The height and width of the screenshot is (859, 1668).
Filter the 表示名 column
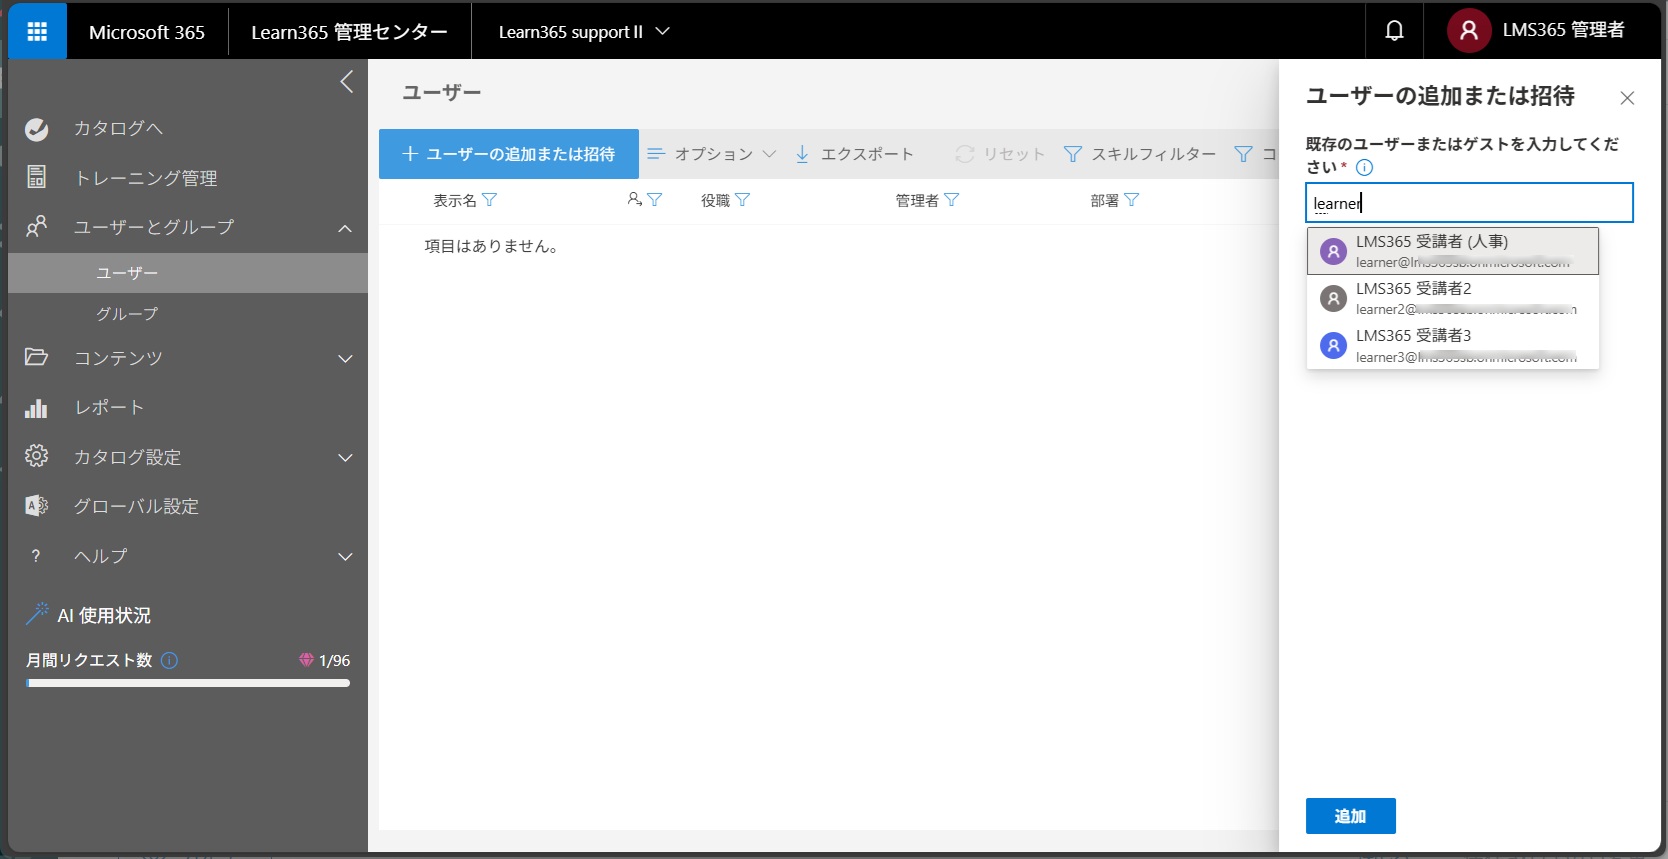tap(489, 200)
